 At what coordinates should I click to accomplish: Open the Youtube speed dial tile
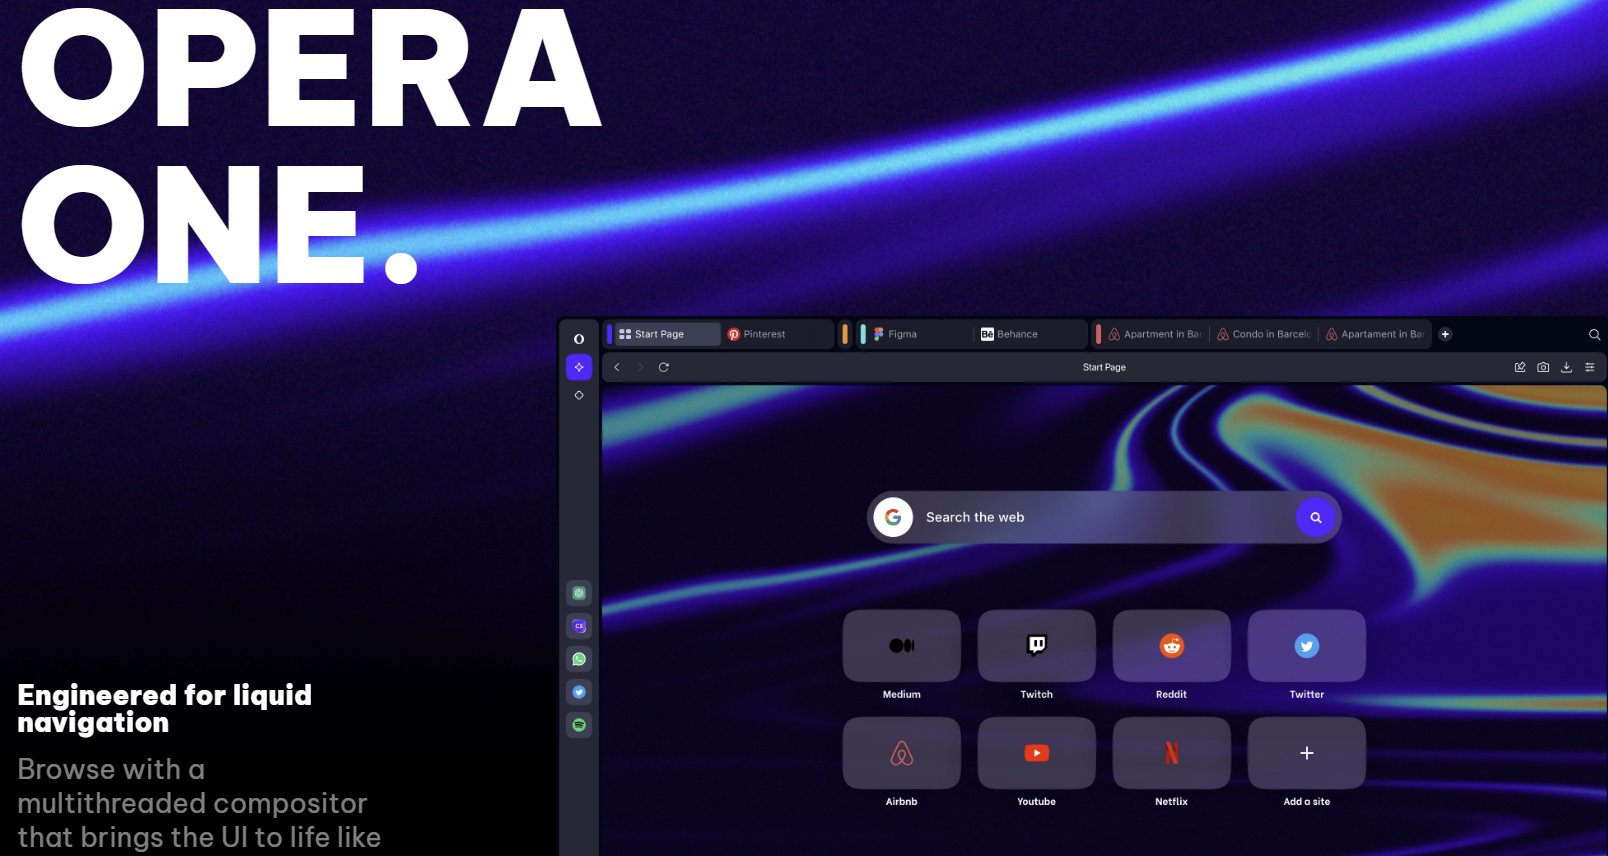1037,753
